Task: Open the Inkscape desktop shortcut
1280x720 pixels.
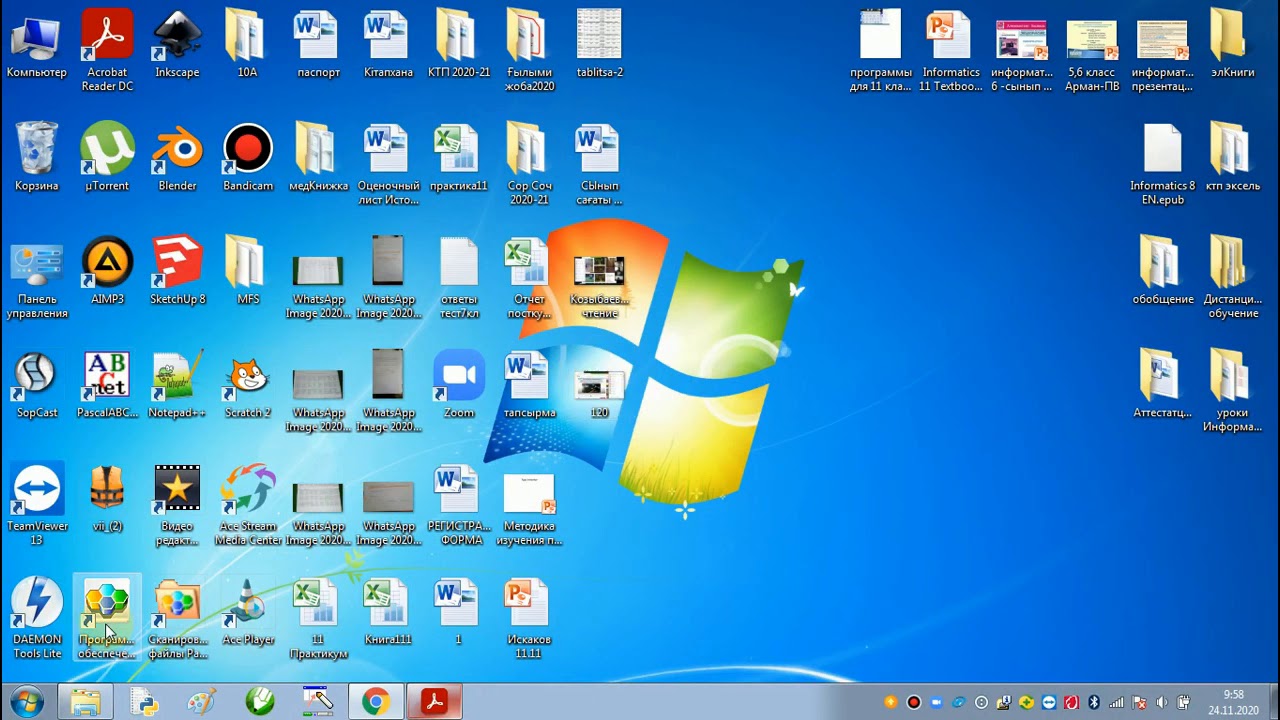Action: click(177, 44)
